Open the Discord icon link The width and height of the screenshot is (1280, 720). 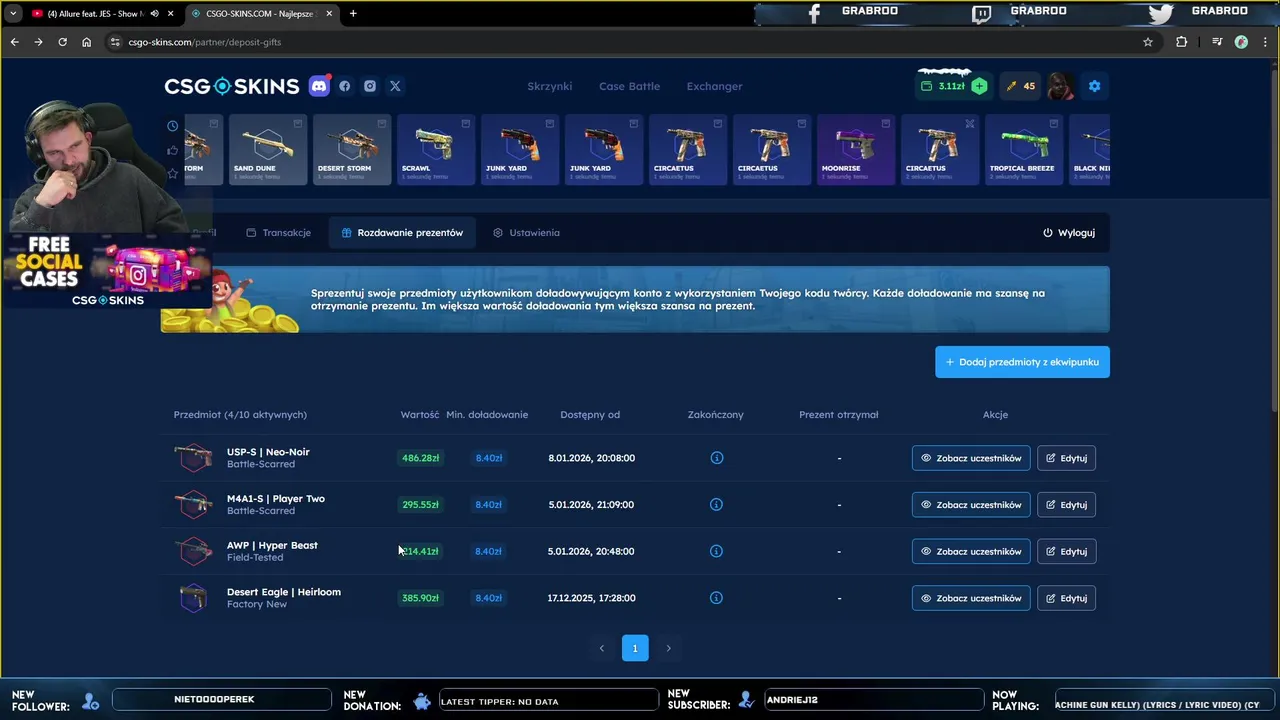pos(319,86)
